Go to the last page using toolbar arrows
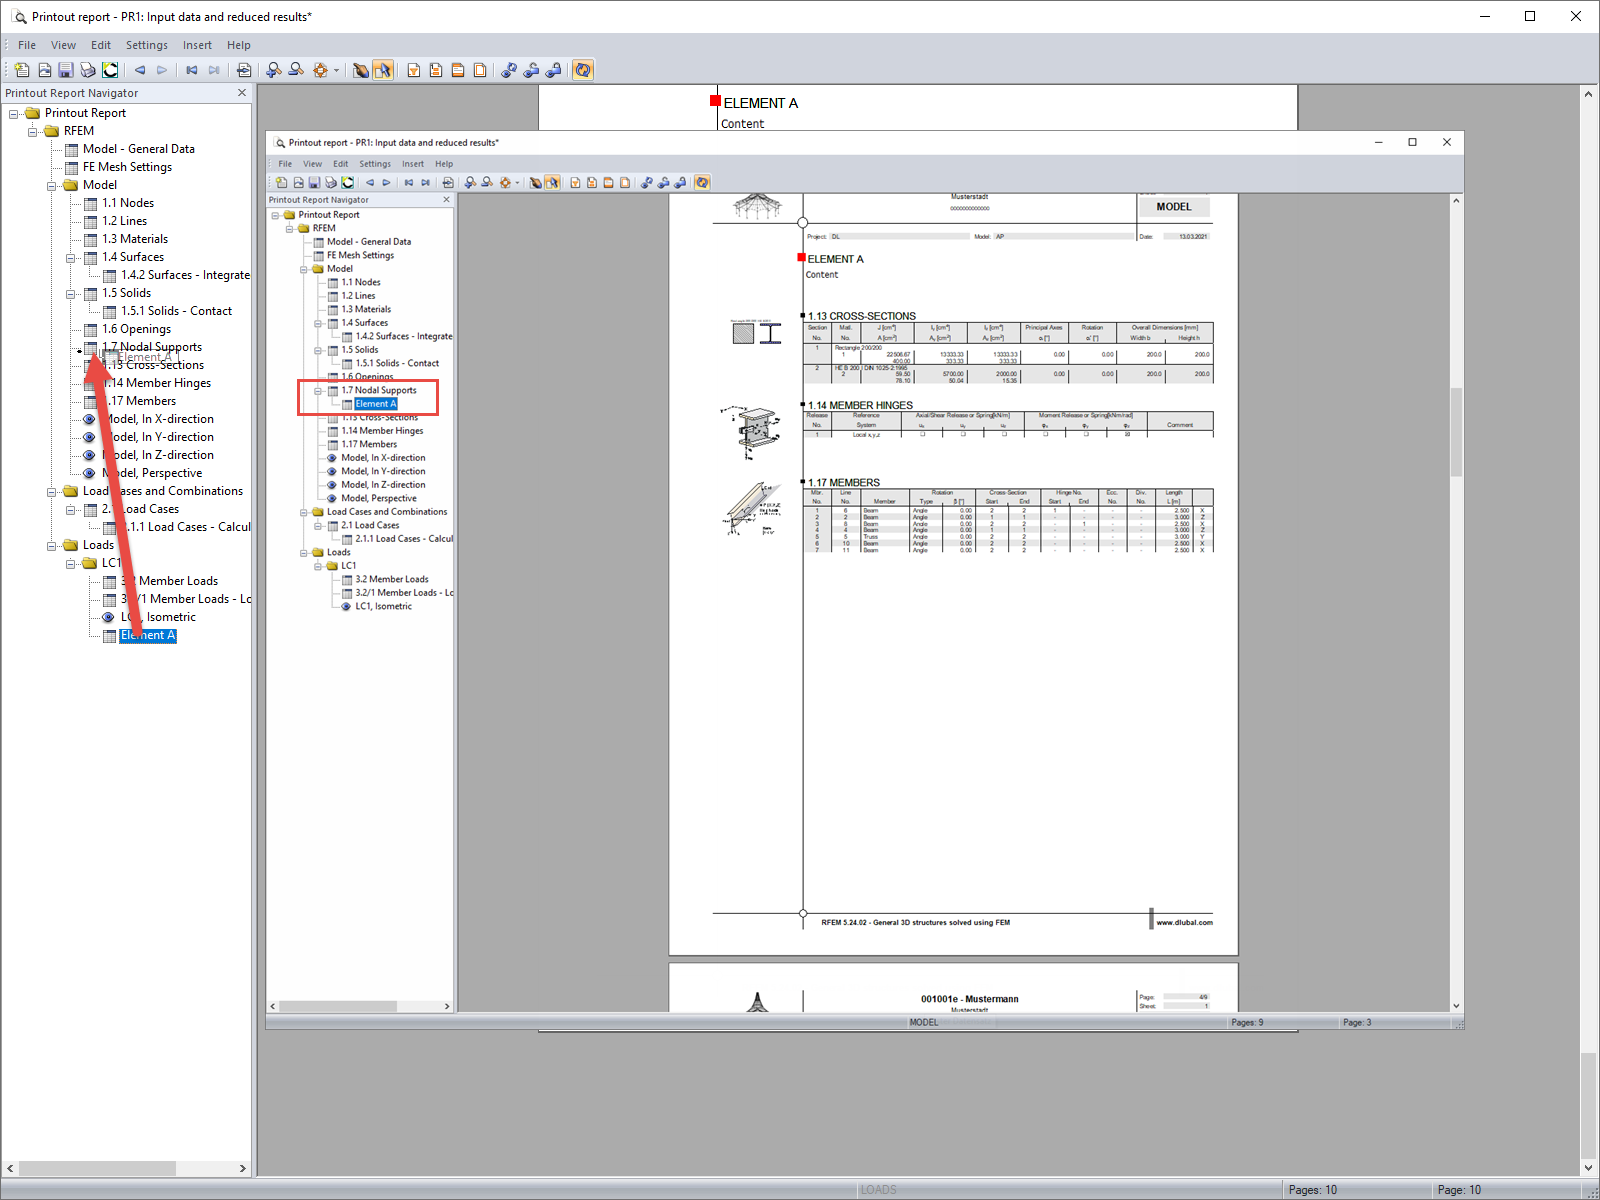This screenshot has height=1200, width=1600. [x=214, y=70]
